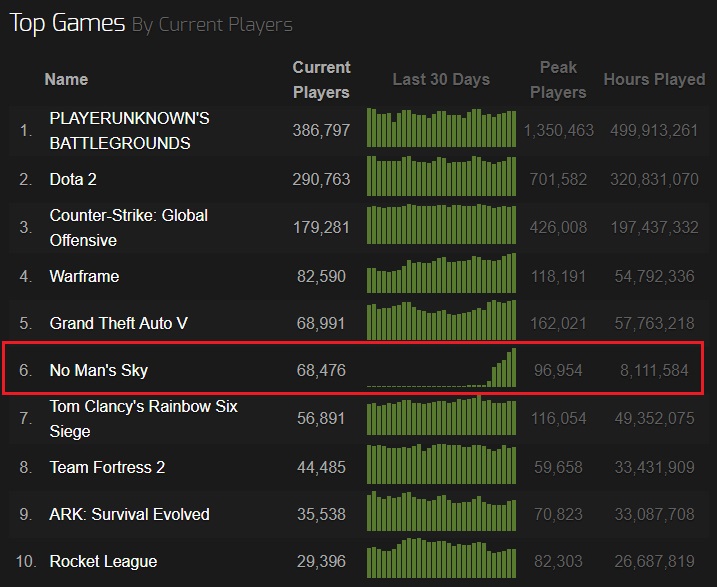This screenshot has height=587, width=717.
Task: Click the 30-day chart for Team Fortress 2
Action: pos(441,464)
